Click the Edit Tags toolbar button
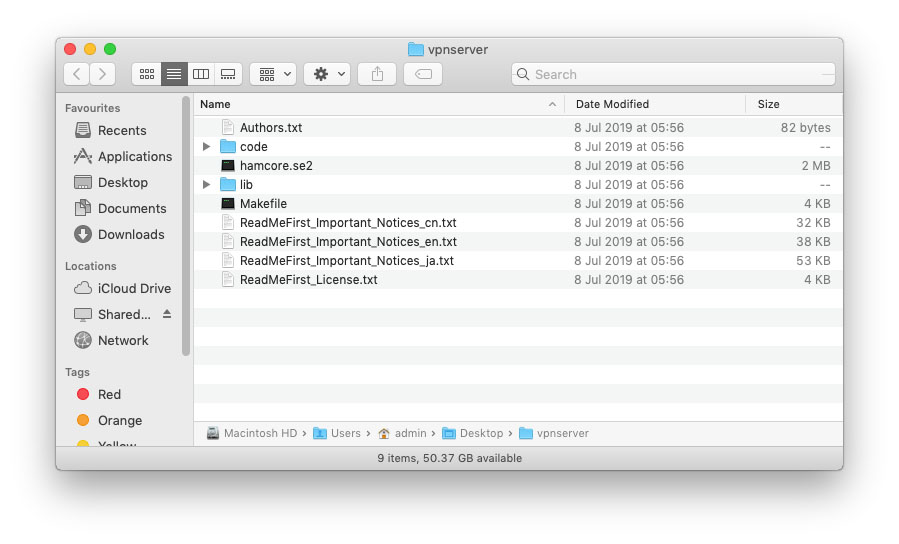 pyautogui.click(x=423, y=74)
